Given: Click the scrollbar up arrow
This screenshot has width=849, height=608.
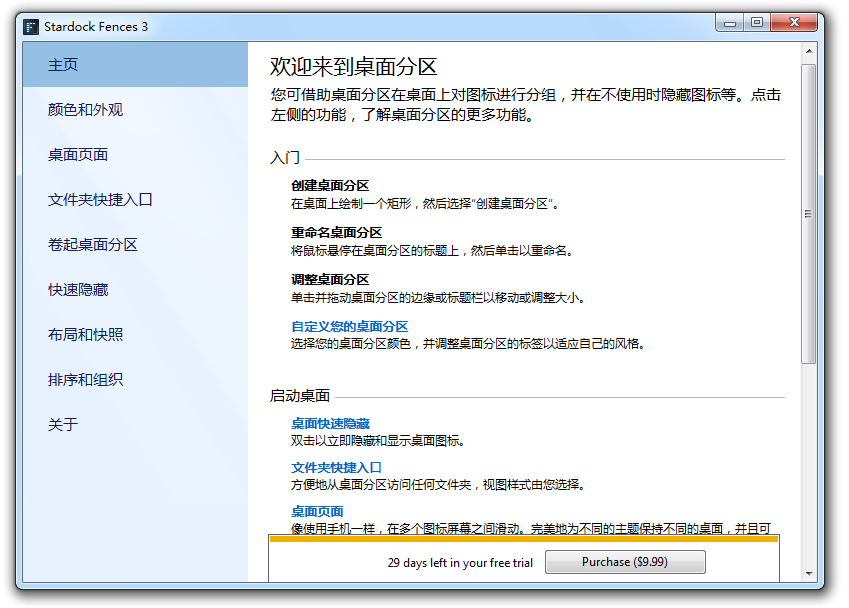Looking at the screenshot, I should click(808, 52).
